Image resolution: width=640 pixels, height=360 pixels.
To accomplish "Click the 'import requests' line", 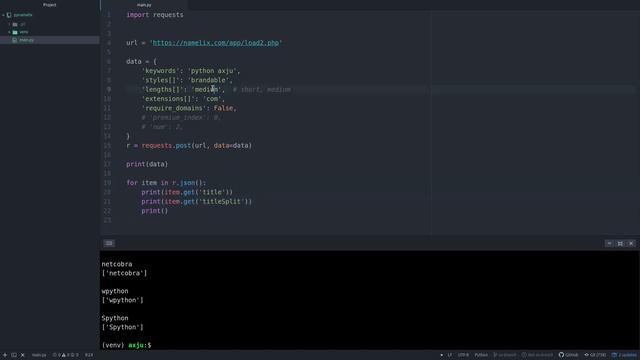I will (x=155, y=15).
